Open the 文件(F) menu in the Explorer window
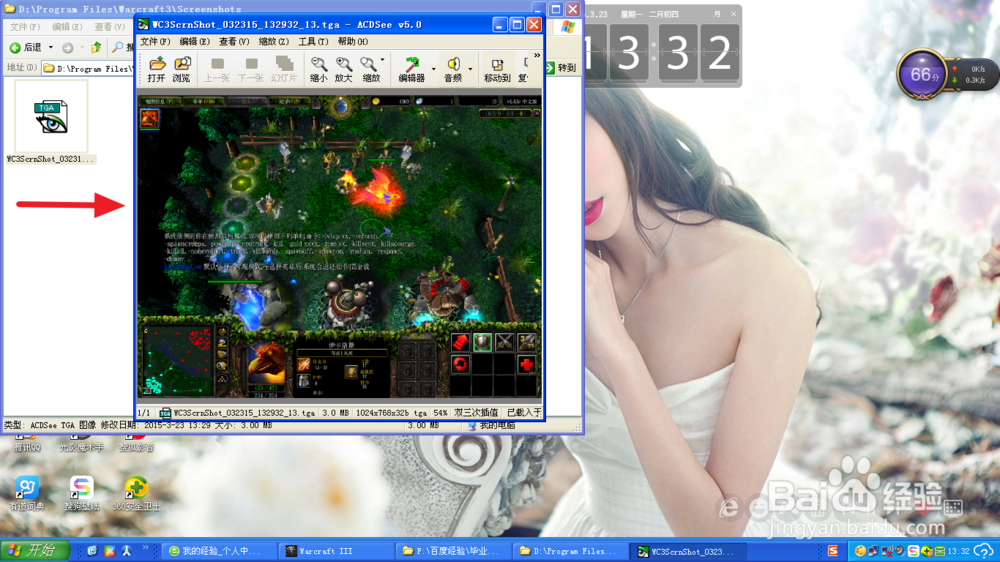The width and height of the screenshot is (1000, 562). pyautogui.click(x=25, y=27)
